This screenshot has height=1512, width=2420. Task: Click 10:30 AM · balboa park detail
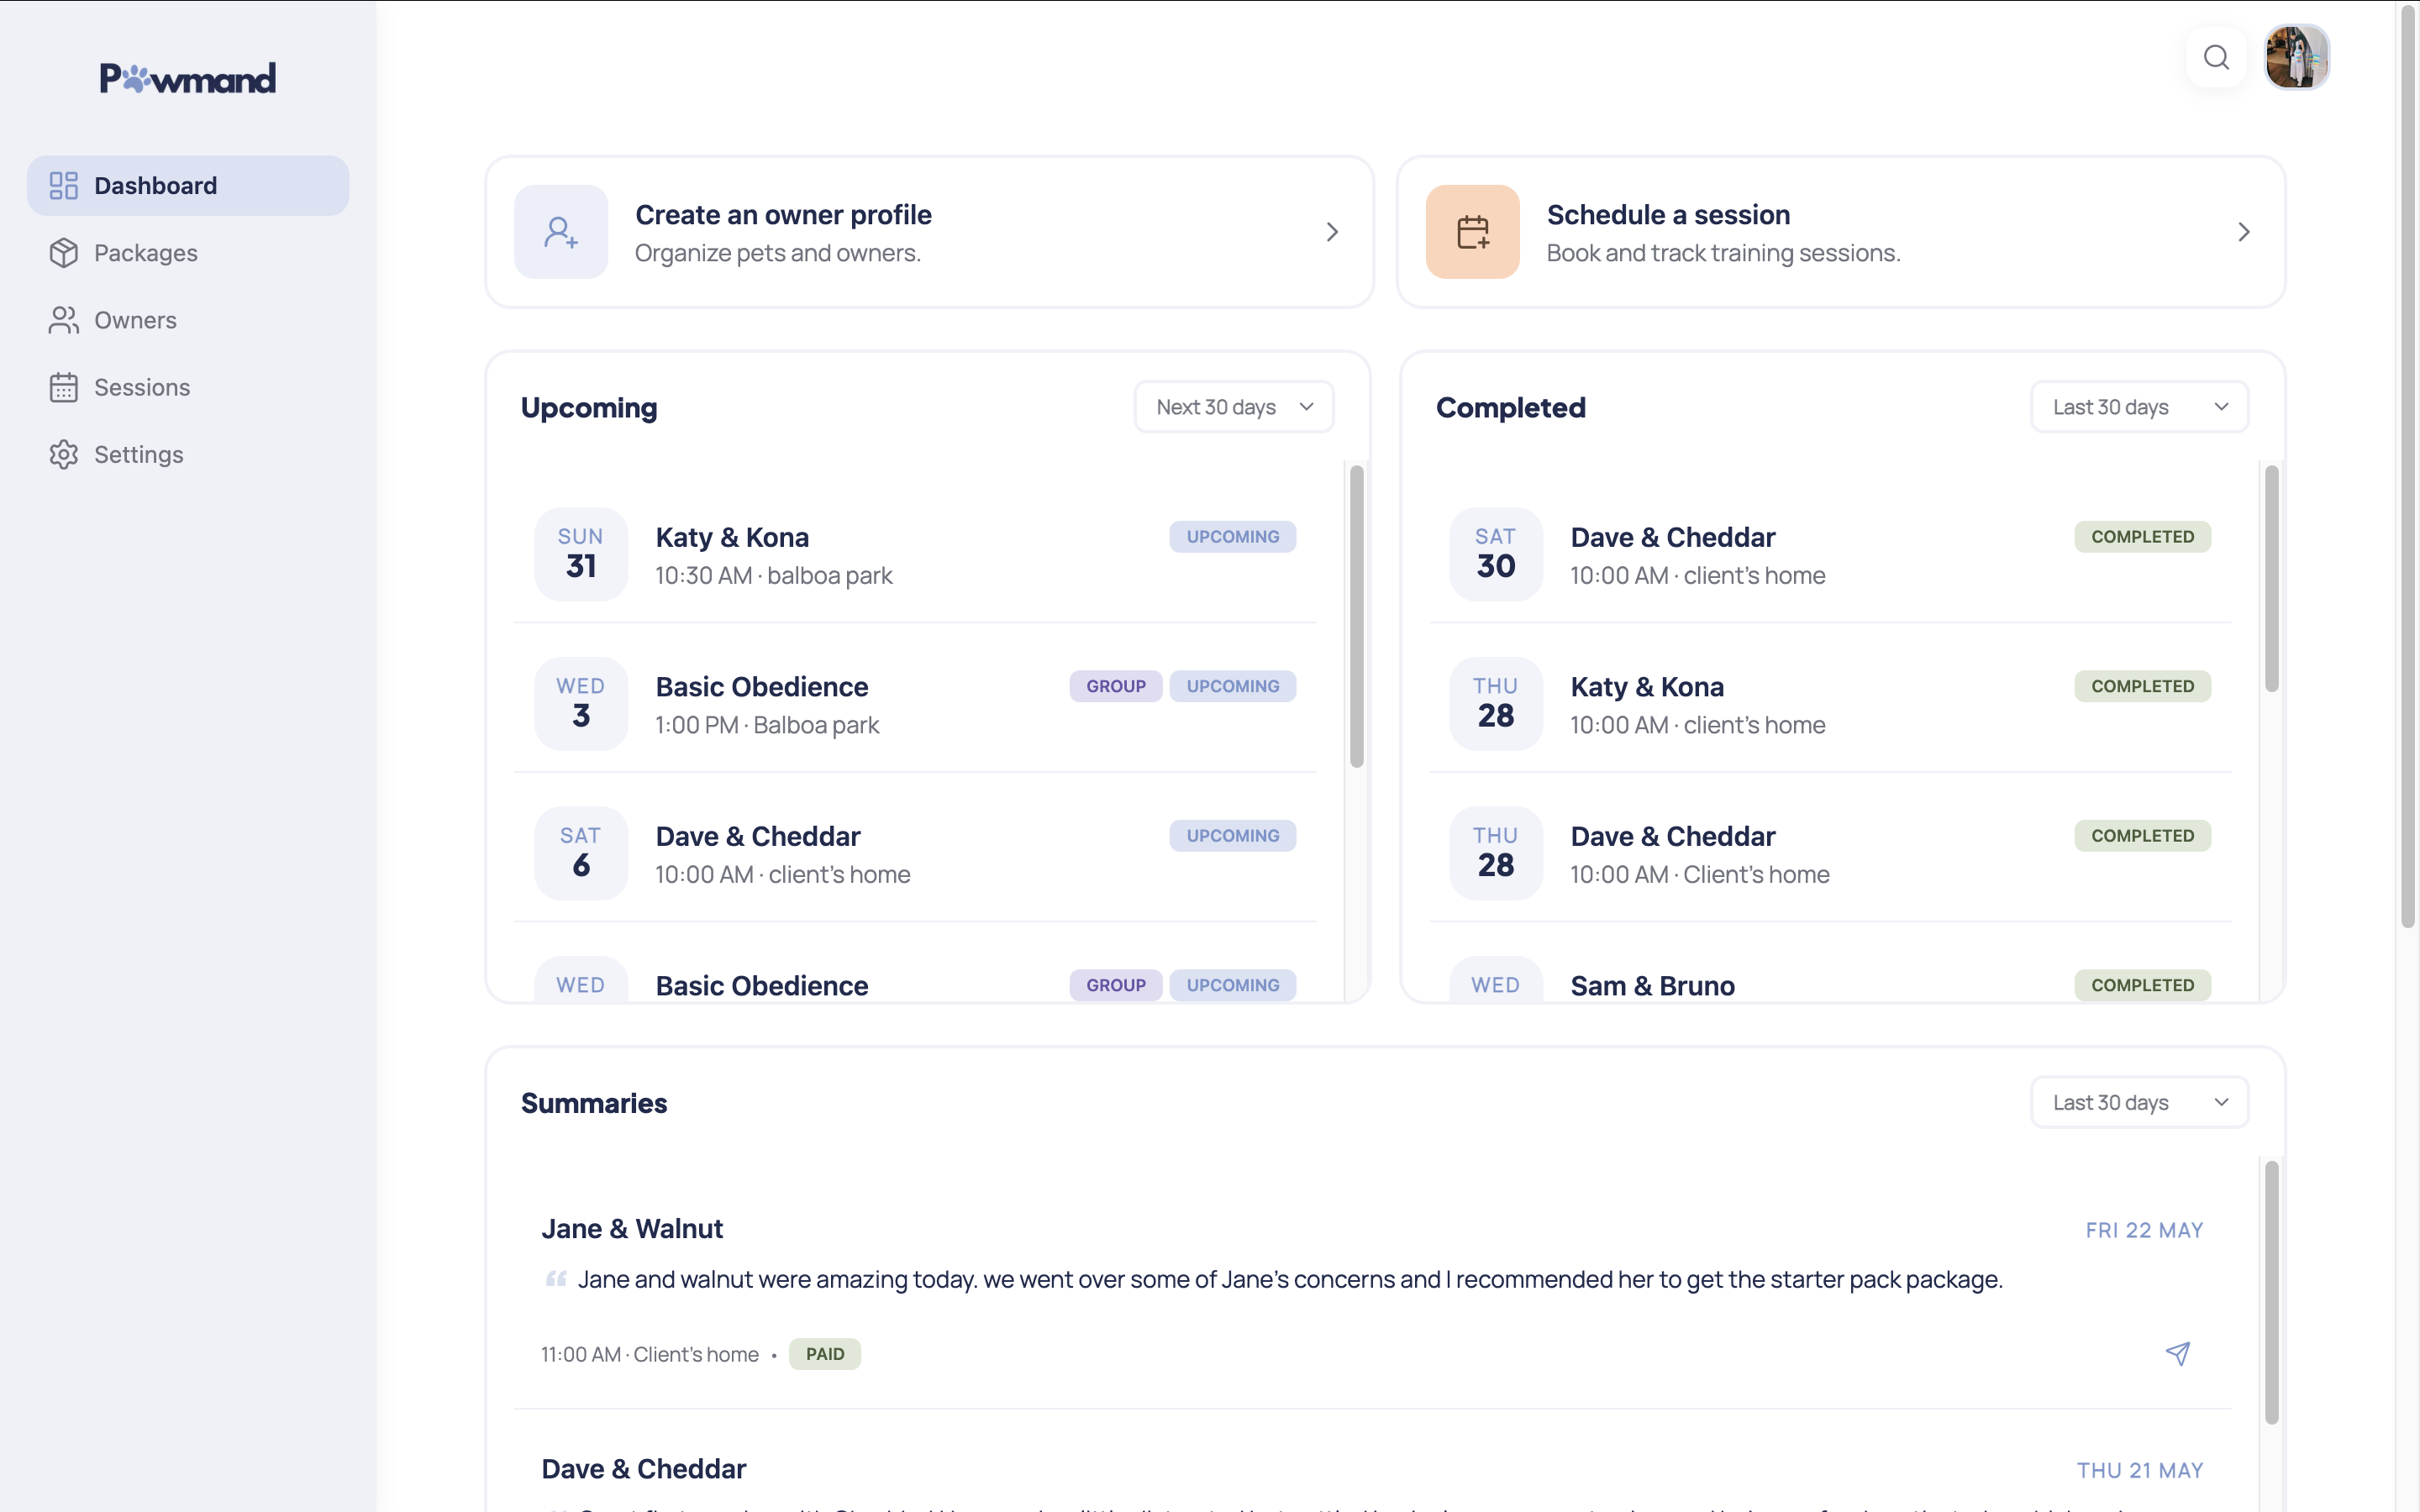(773, 576)
